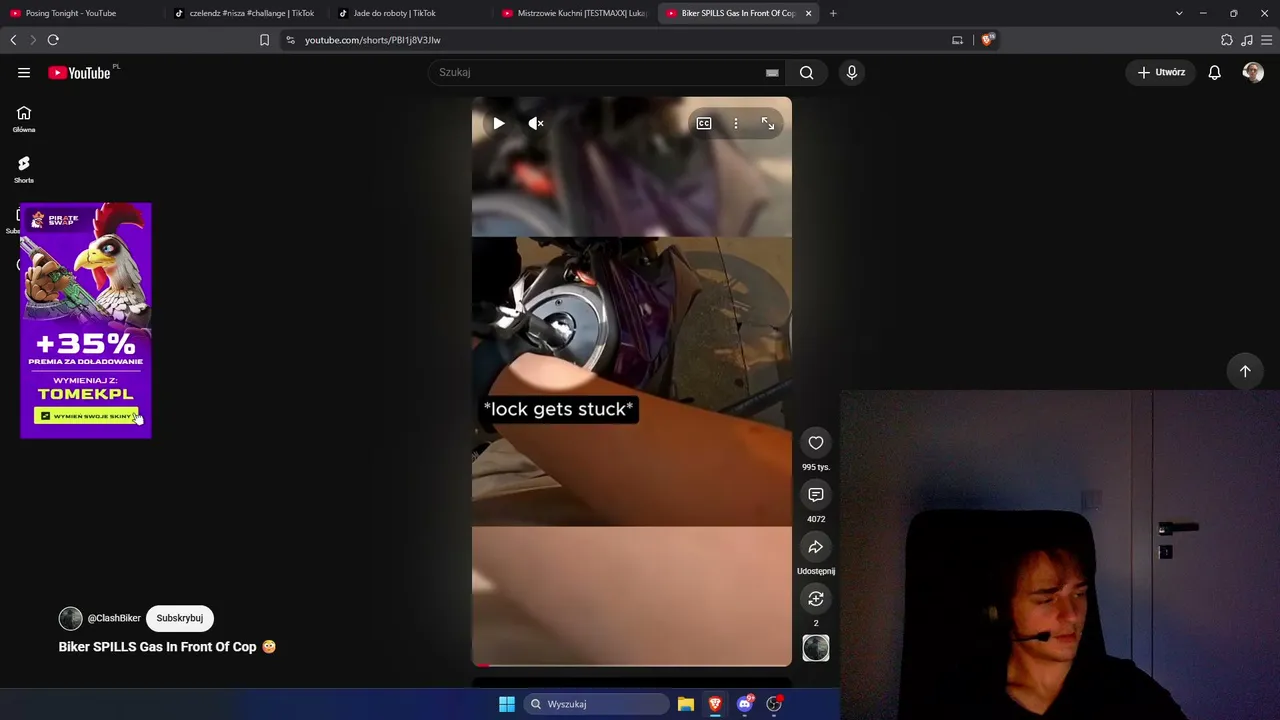Enter fullscreen for the Short

coord(768,123)
